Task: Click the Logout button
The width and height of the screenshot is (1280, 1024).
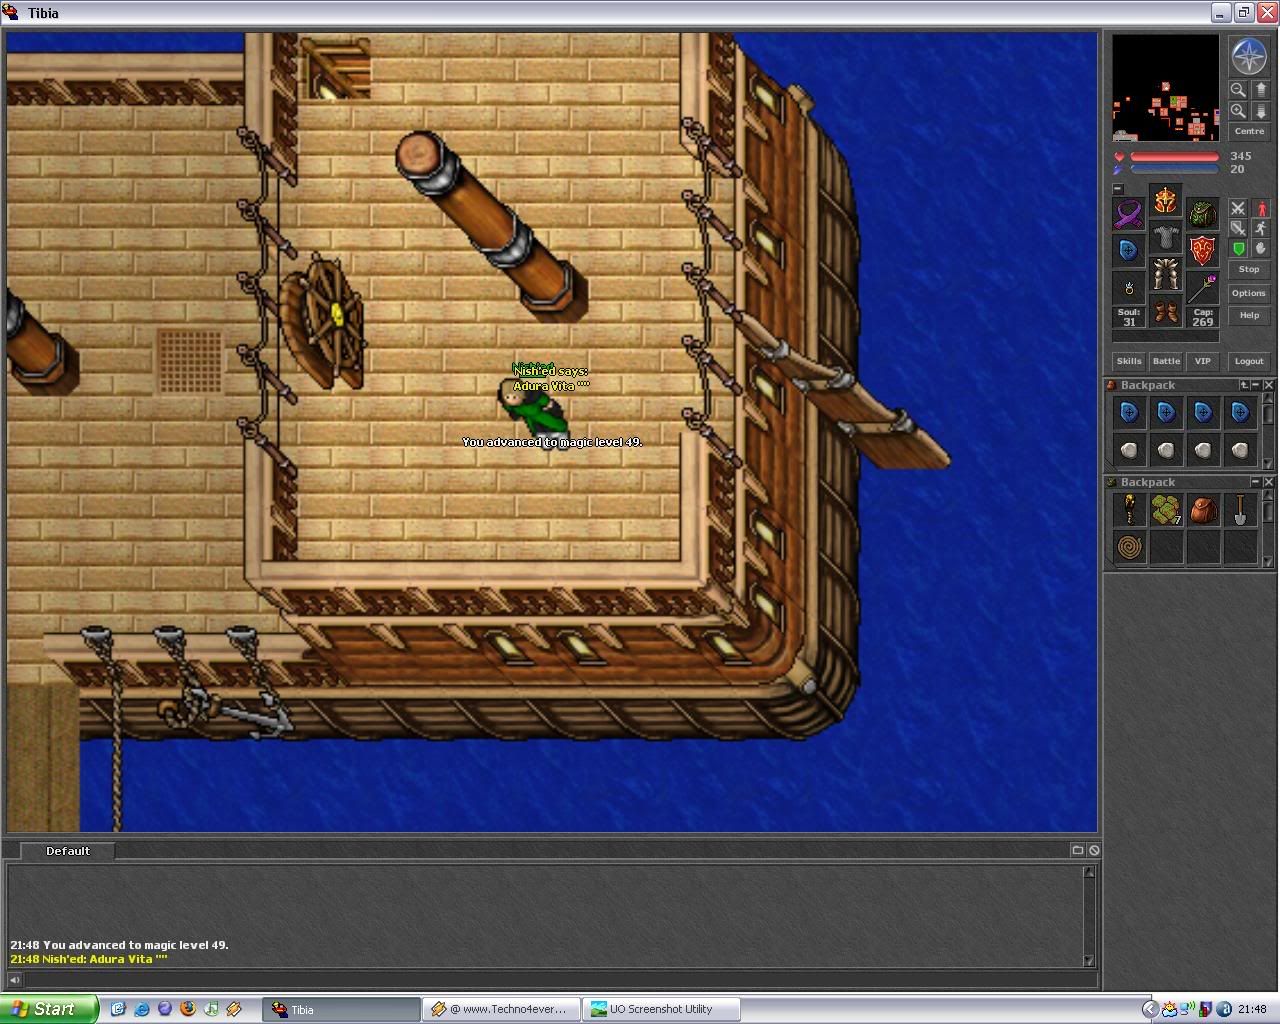Action: coord(1249,361)
